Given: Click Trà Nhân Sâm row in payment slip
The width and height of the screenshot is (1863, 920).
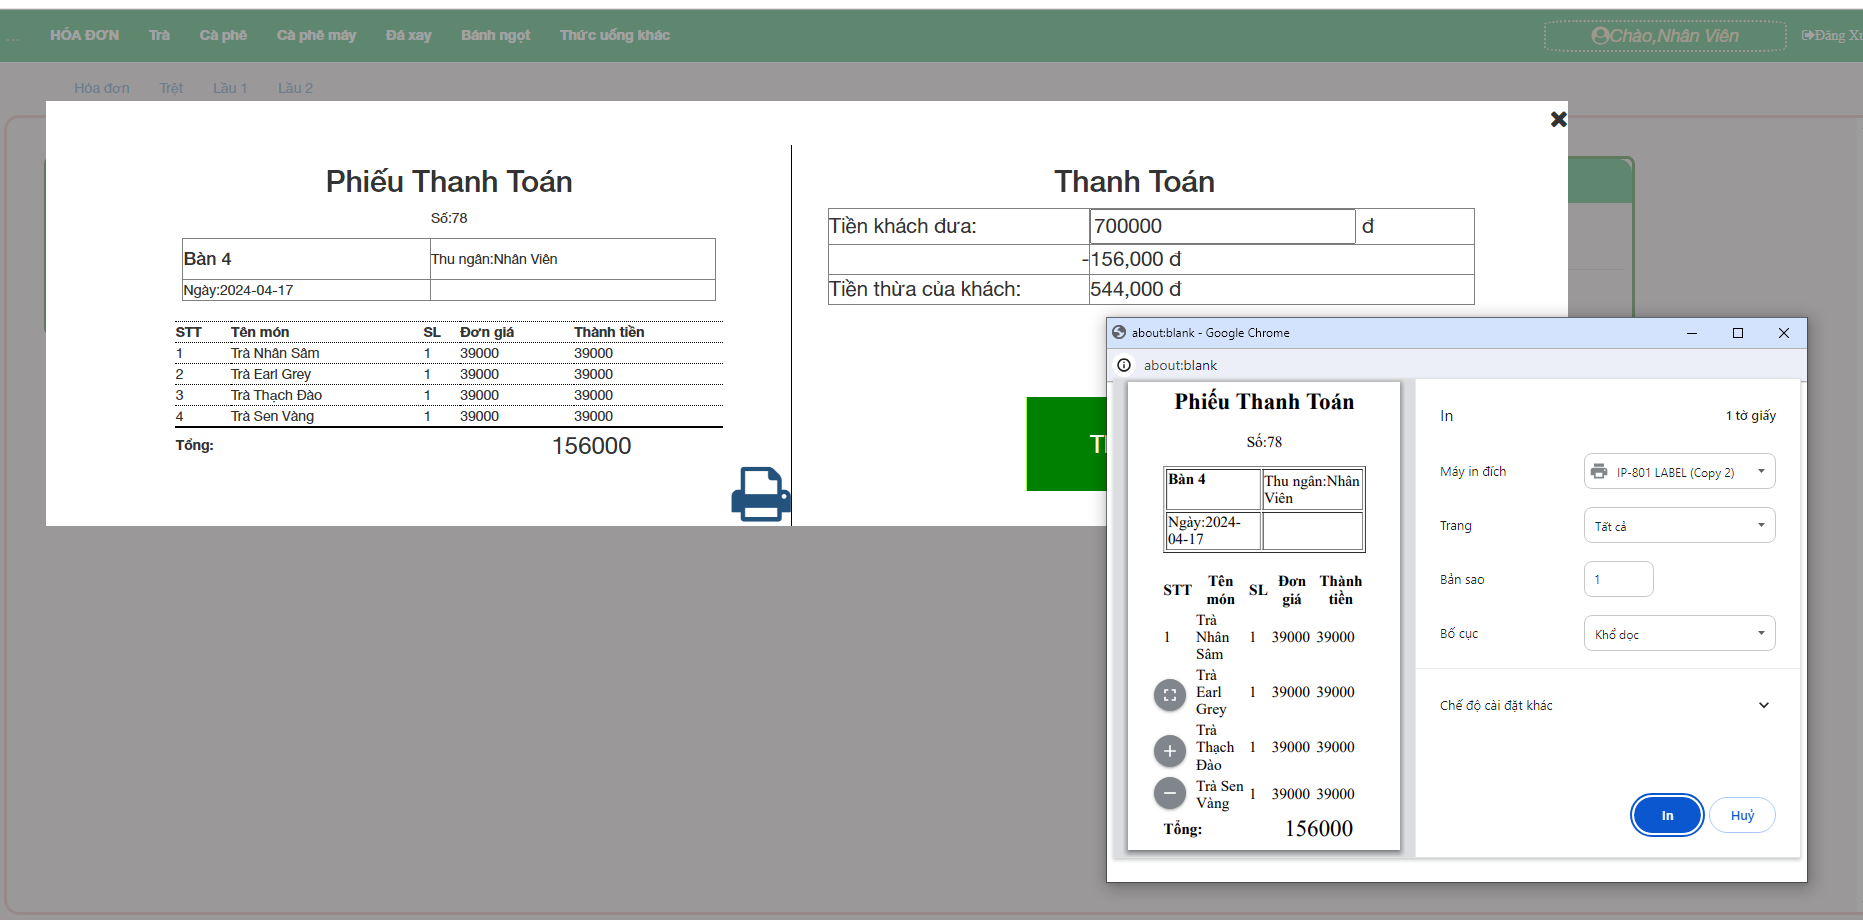Looking at the screenshot, I should pyautogui.click(x=449, y=353).
